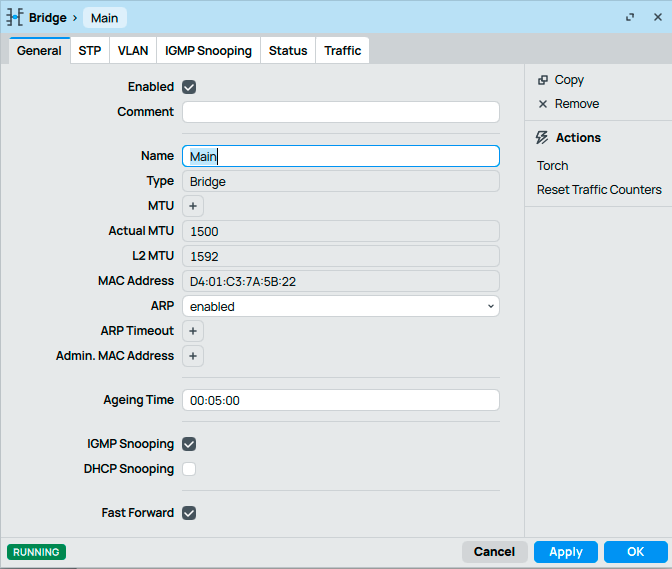Uncheck the Enabled checkbox

[x=189, y=88]
